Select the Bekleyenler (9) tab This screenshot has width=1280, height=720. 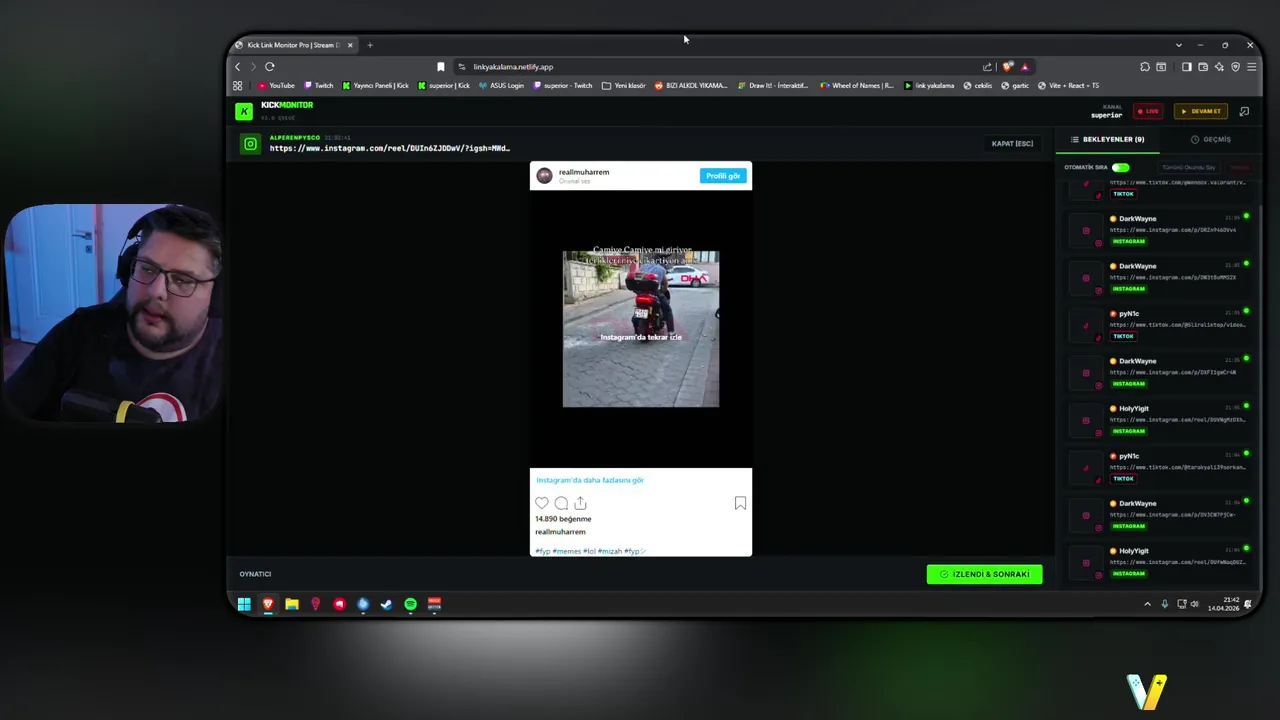tap(1107, 140)
